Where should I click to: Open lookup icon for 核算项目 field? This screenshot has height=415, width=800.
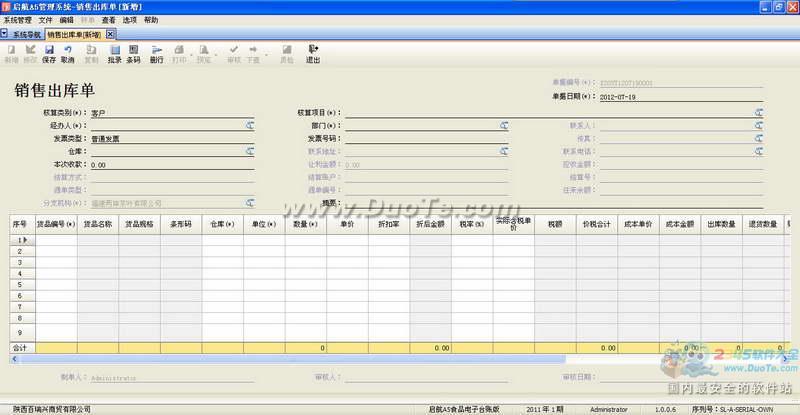[x=759, y=112]
